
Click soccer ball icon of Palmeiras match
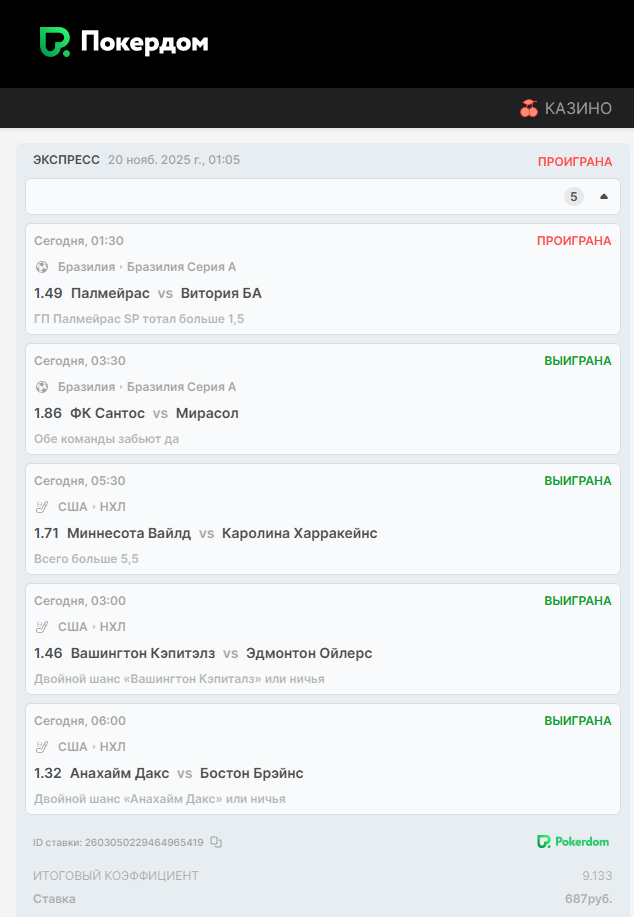pyautogui.click(x=42, y=267)
